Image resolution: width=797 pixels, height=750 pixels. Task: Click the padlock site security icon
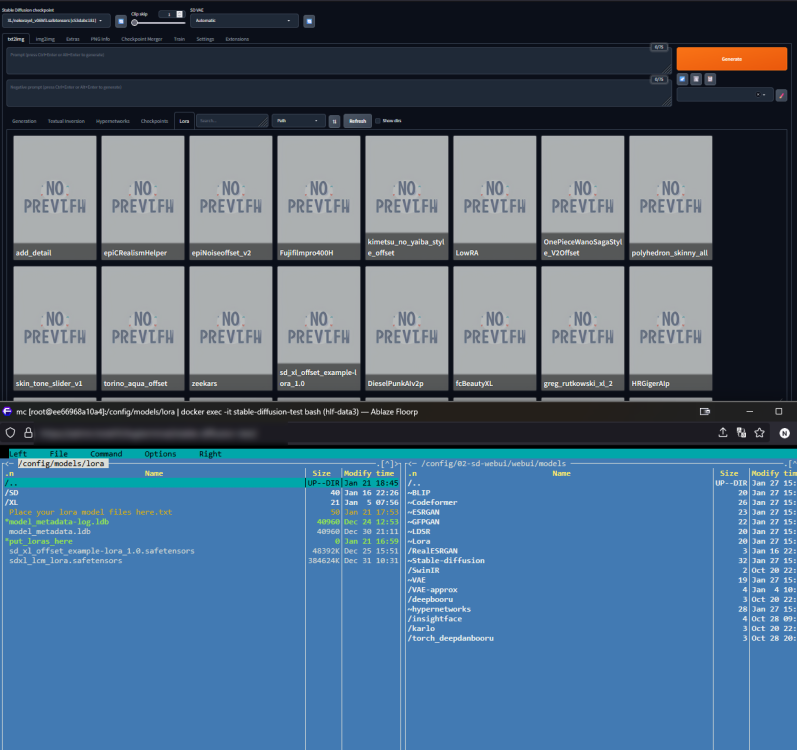coord(28,432)
